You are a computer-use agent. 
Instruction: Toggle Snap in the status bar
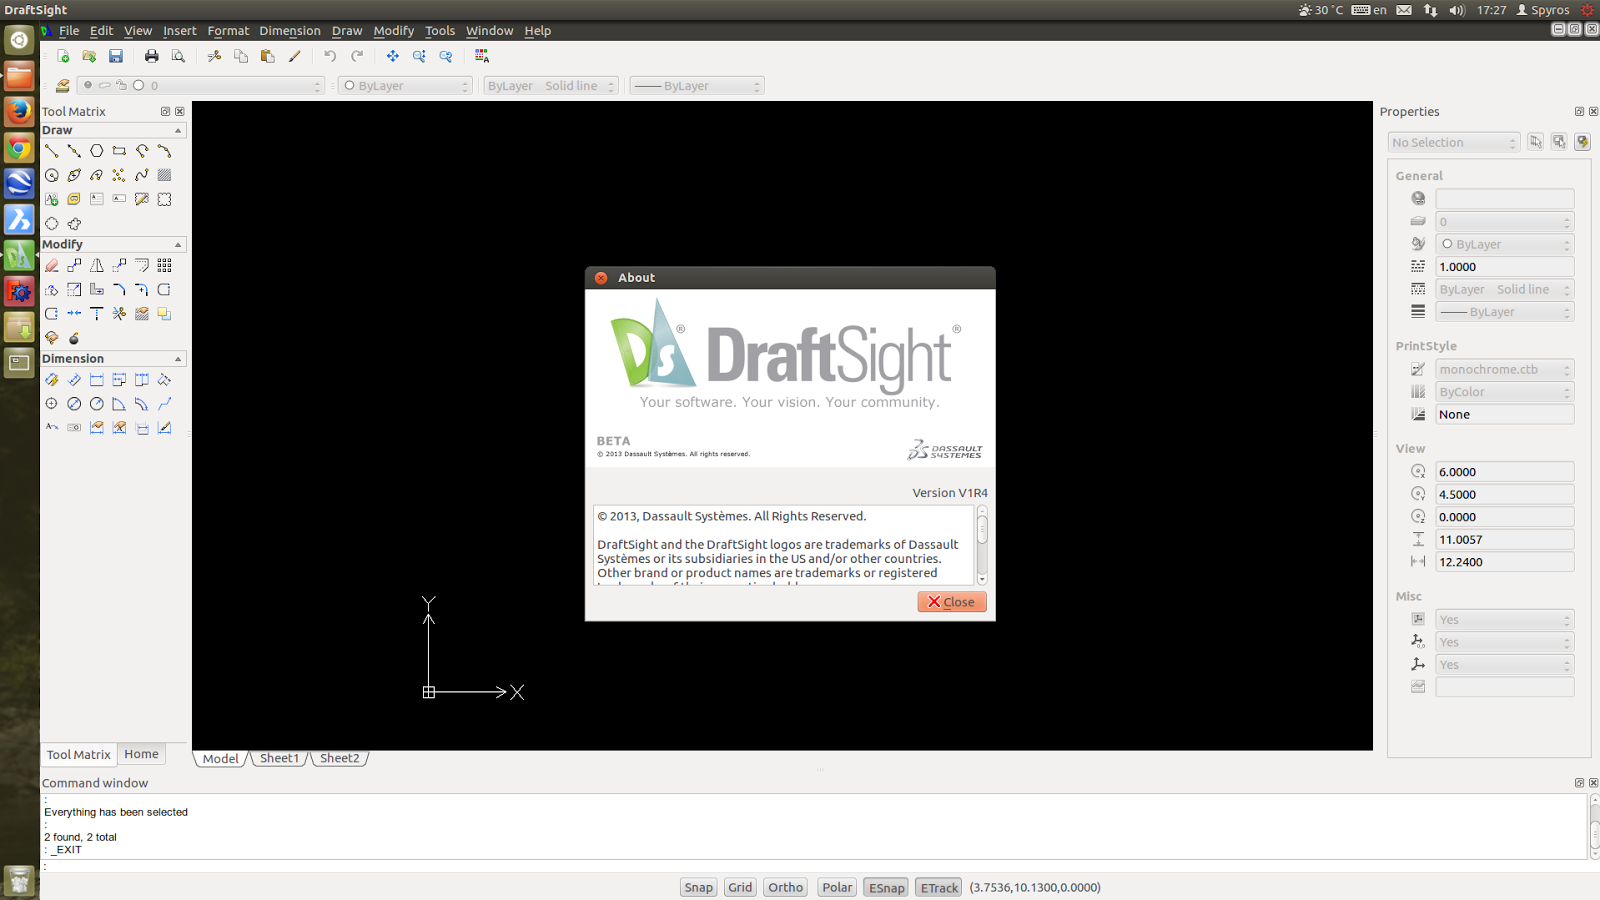point(698,887)
